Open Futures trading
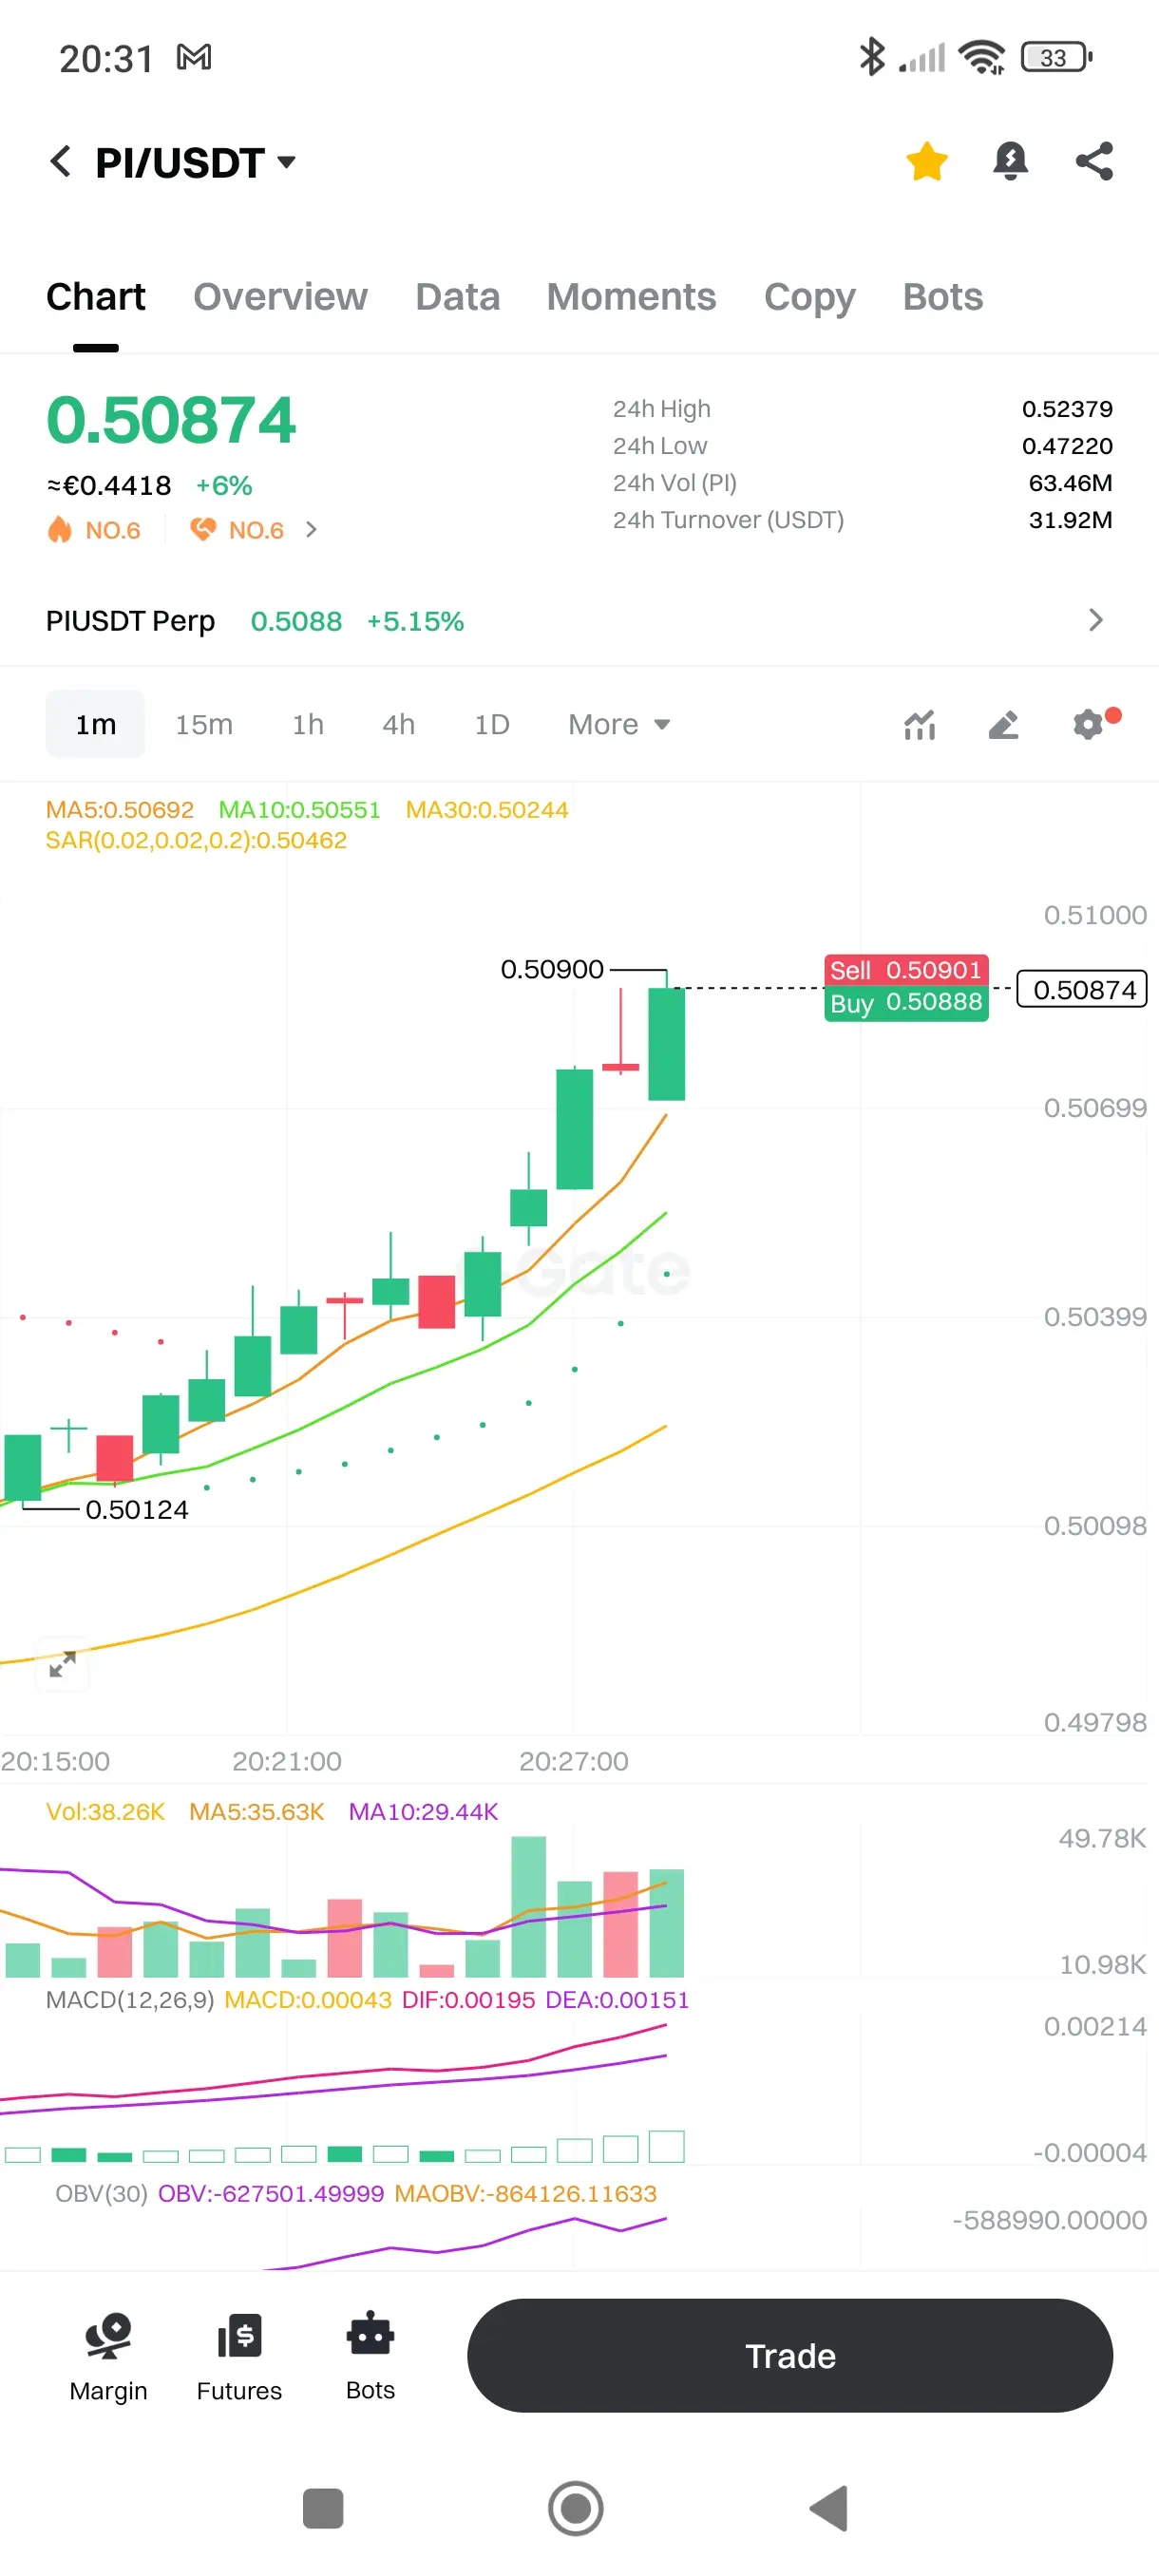1159x2576 pixels. coord(239,2357)
